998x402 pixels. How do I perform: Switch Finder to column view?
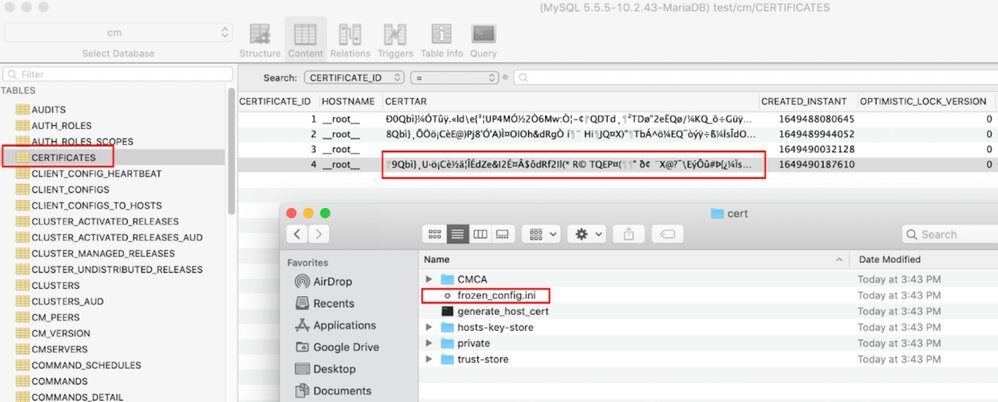[480, 234]
